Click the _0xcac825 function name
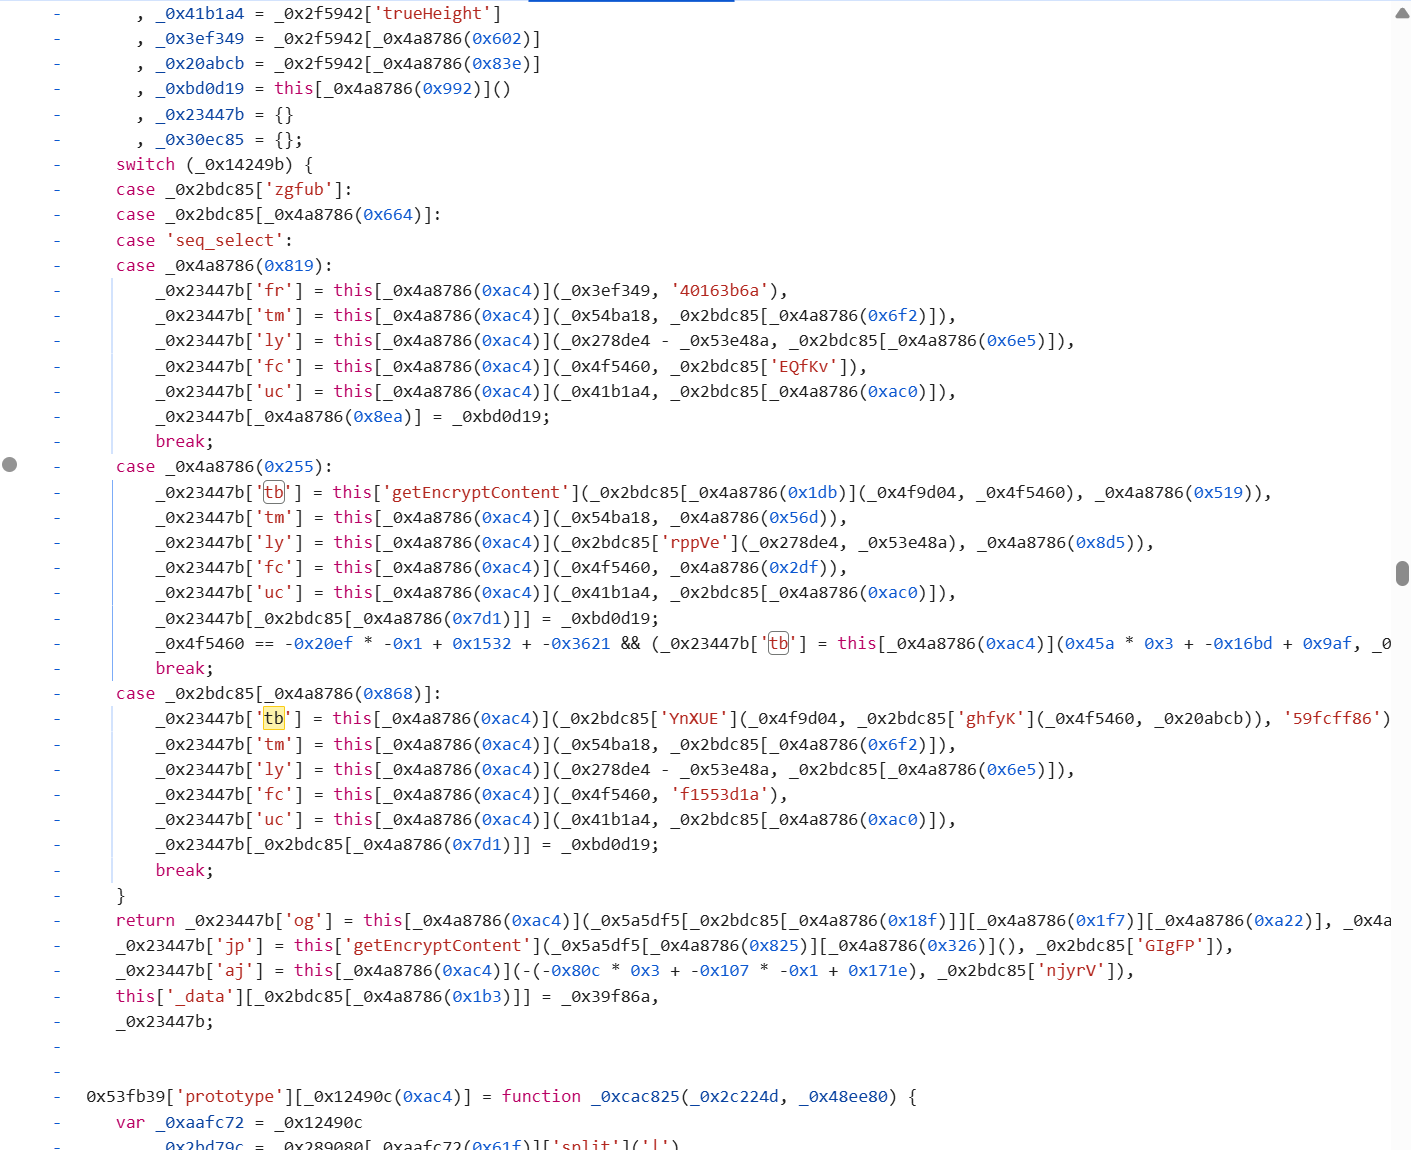 click(x=635, y=1097)
